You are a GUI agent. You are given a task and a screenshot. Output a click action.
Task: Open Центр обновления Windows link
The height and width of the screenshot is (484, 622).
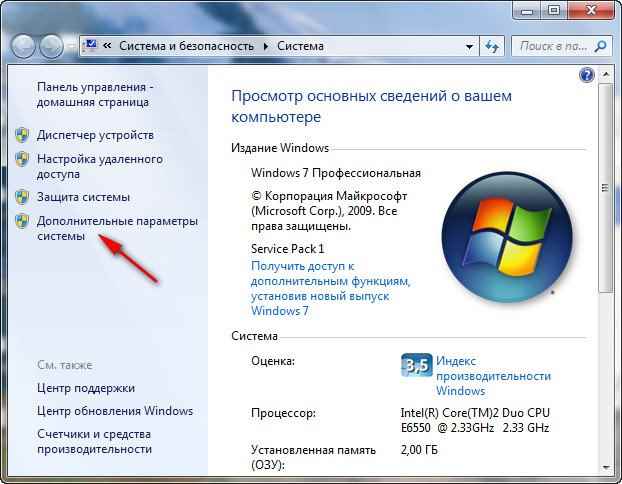click(115, 411)
